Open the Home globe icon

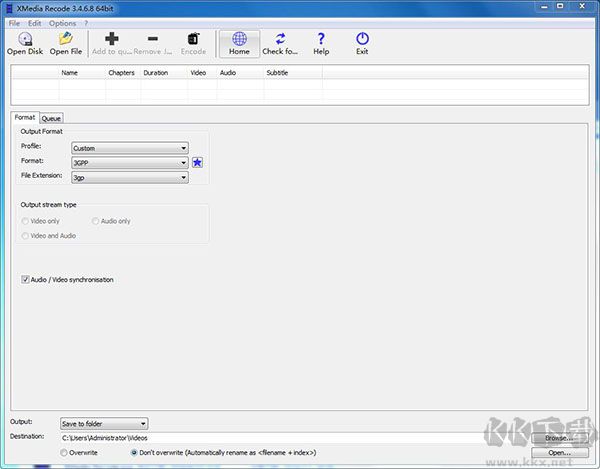click(240, 39)
